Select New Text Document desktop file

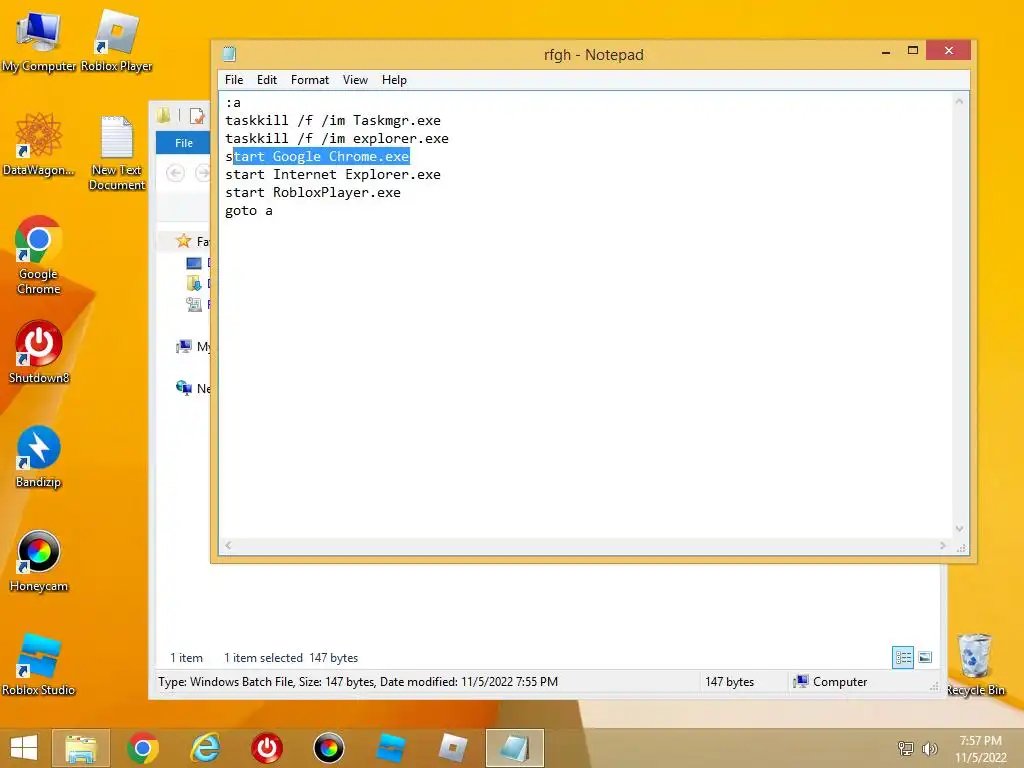click(x=117, y=152)
